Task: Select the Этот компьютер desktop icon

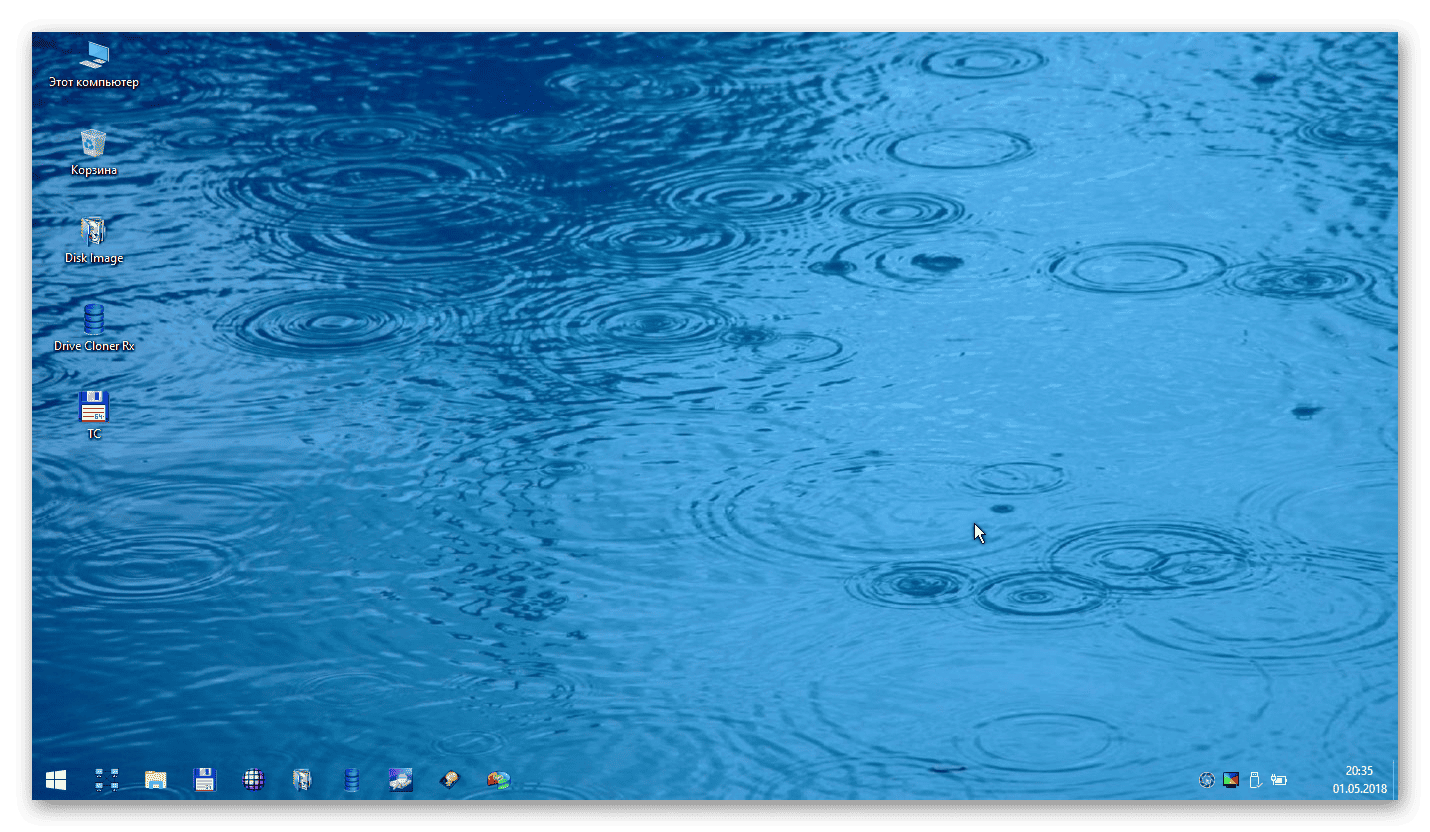Action: tap(94, 65)
